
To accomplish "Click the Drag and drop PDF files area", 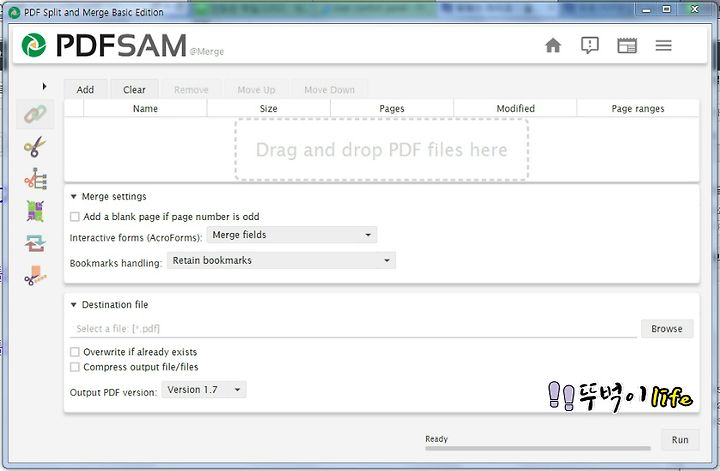I will coord(382,150).
